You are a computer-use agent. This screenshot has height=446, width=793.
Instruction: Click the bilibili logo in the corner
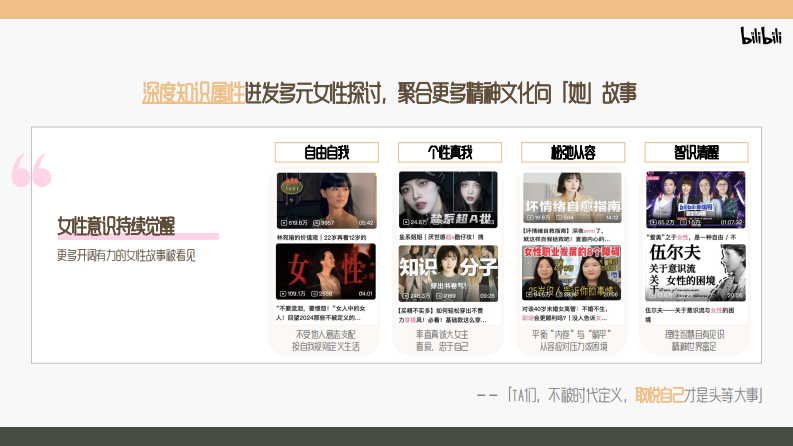click(759, 36)
